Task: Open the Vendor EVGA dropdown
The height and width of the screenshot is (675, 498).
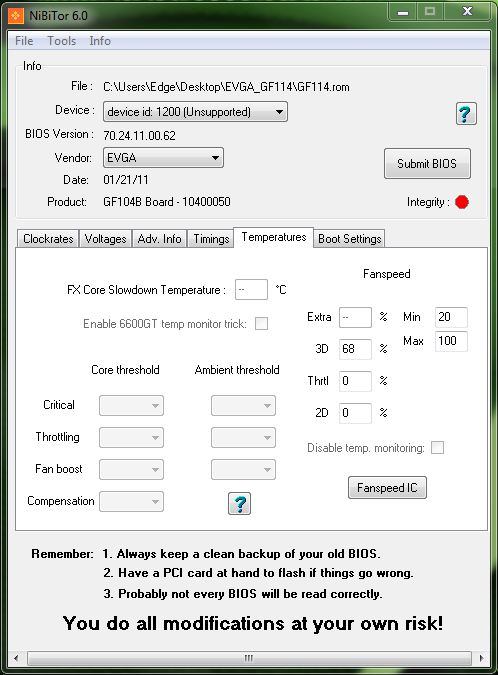Action: (x=163, y=158)
